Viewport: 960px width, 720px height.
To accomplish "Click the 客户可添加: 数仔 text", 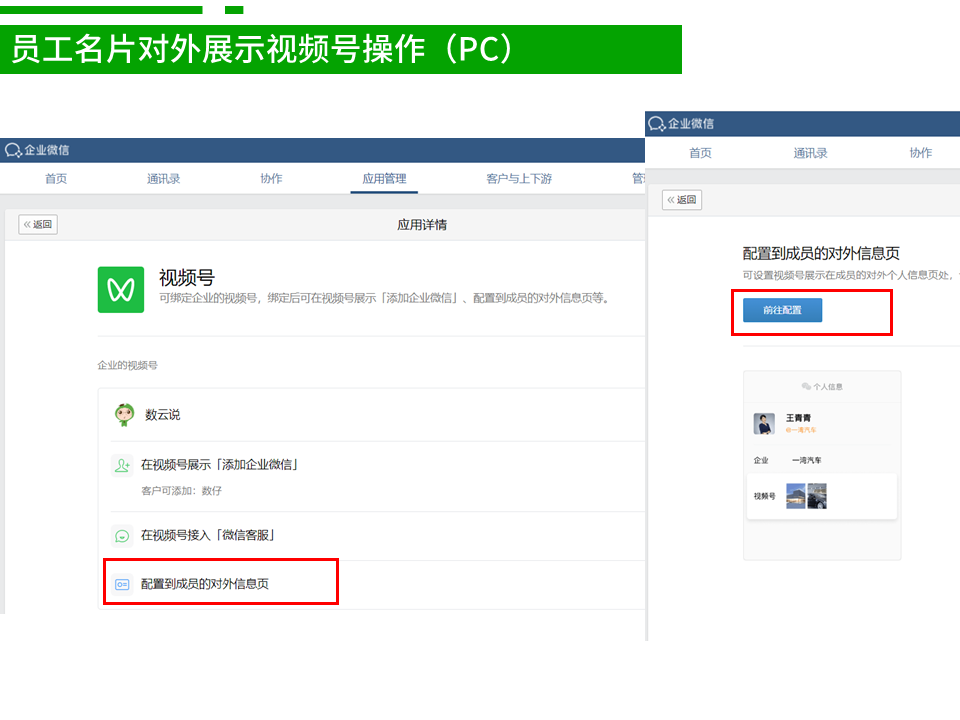I will click(181, 491).
